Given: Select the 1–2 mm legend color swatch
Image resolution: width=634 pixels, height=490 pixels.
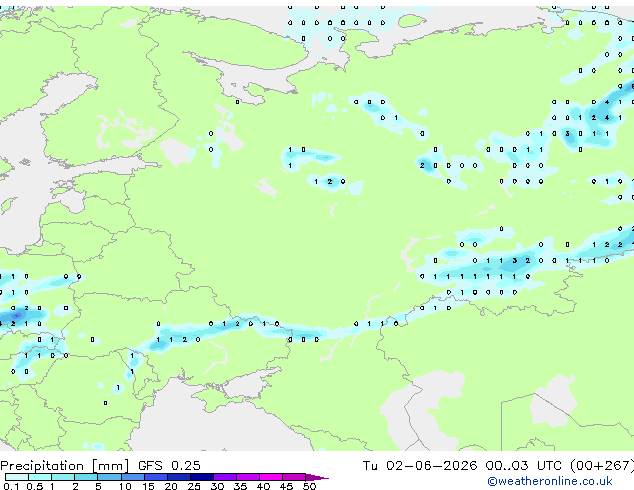Looking at the screenshot, I should [x=63, y=477].
